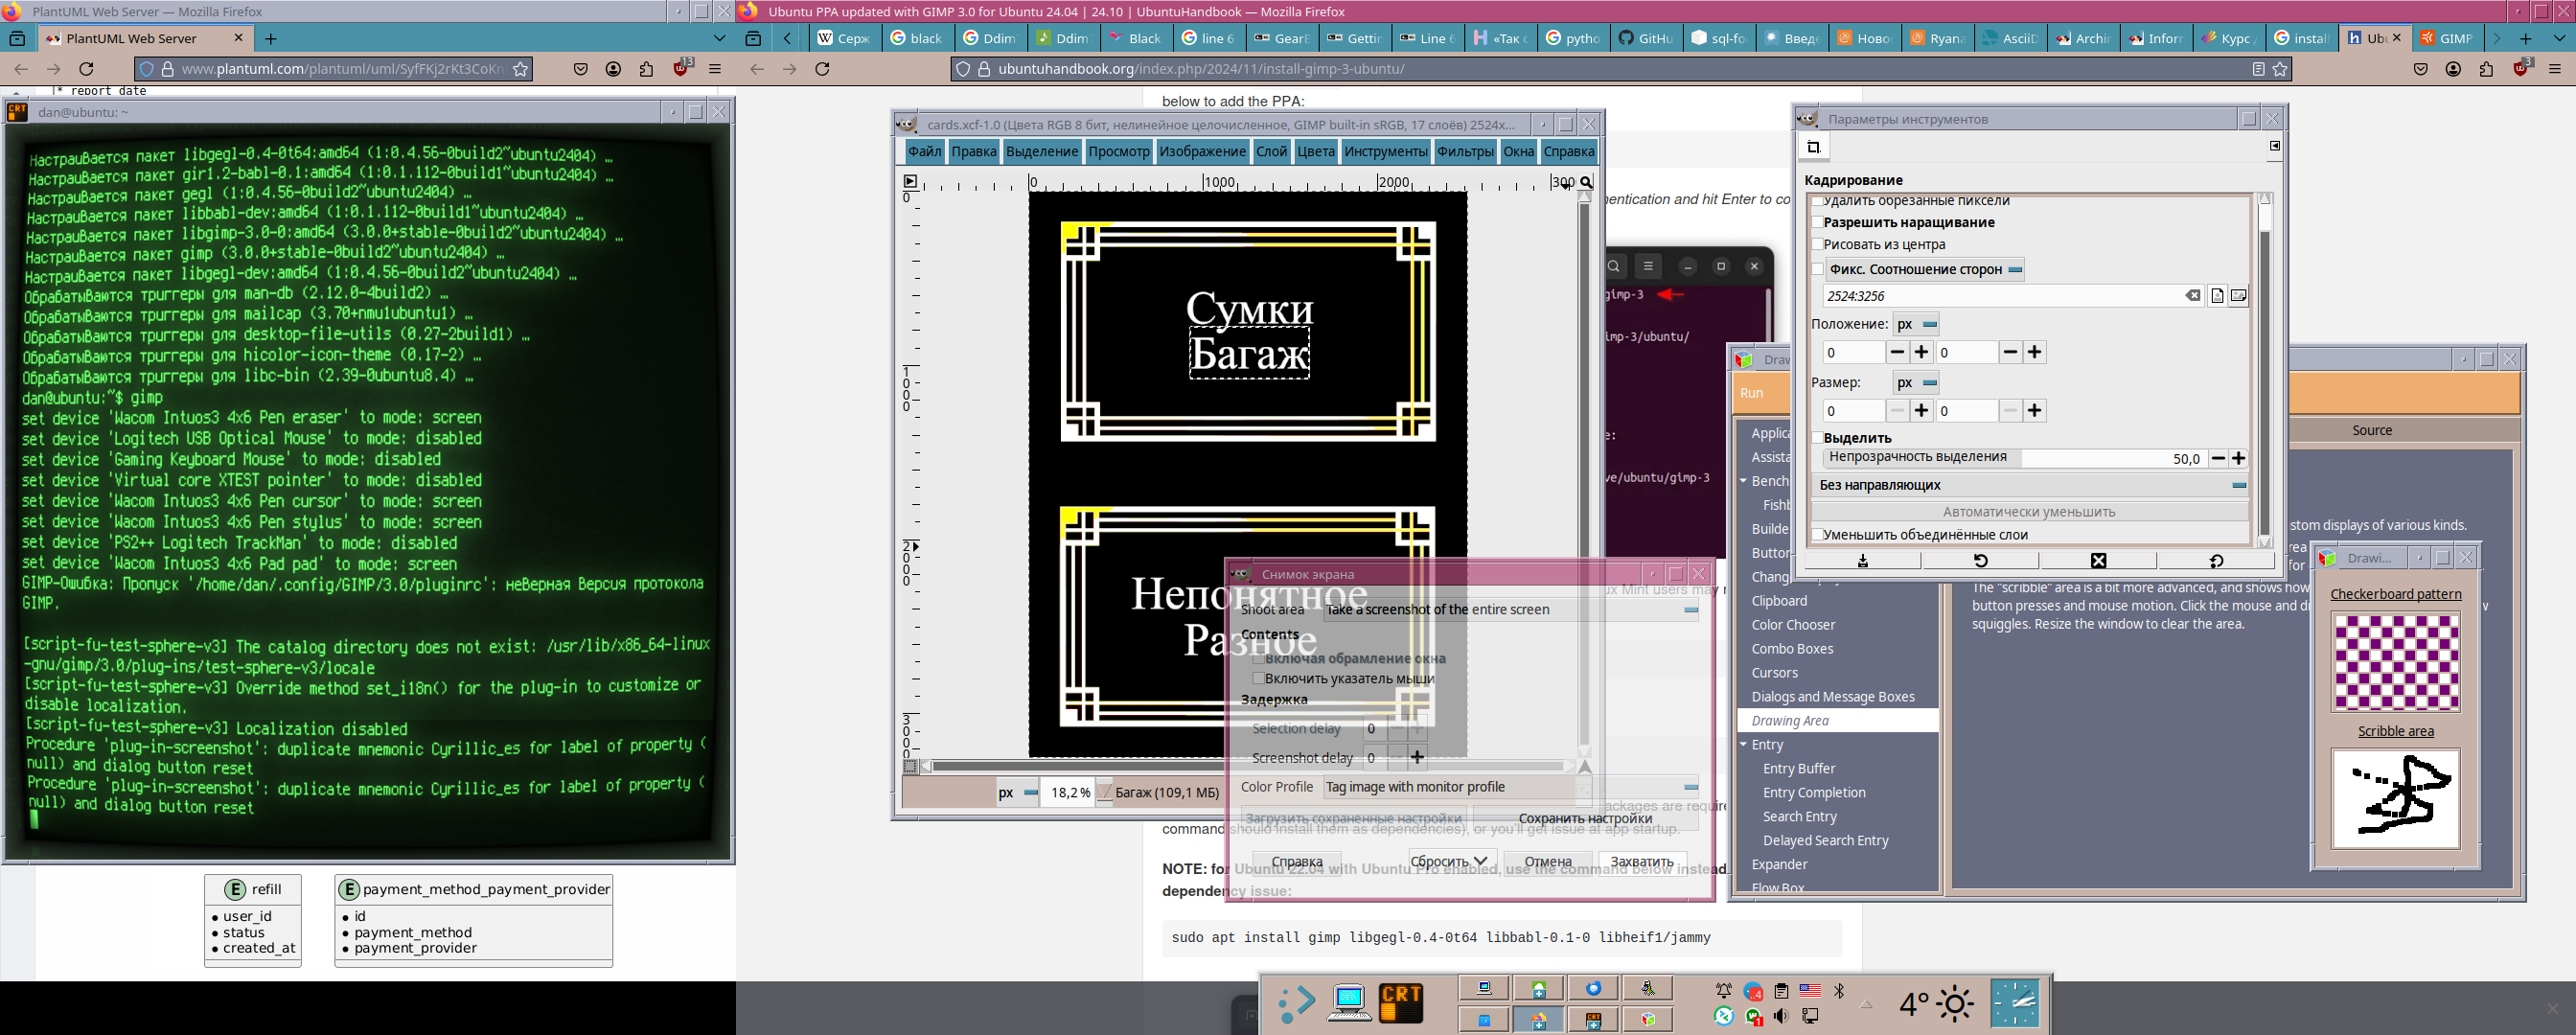The height and width of the screenshot is (1035, 2576).
Task: Collapse the Entry tree item
Action: pyautogui.click(x=1744, y=745)
